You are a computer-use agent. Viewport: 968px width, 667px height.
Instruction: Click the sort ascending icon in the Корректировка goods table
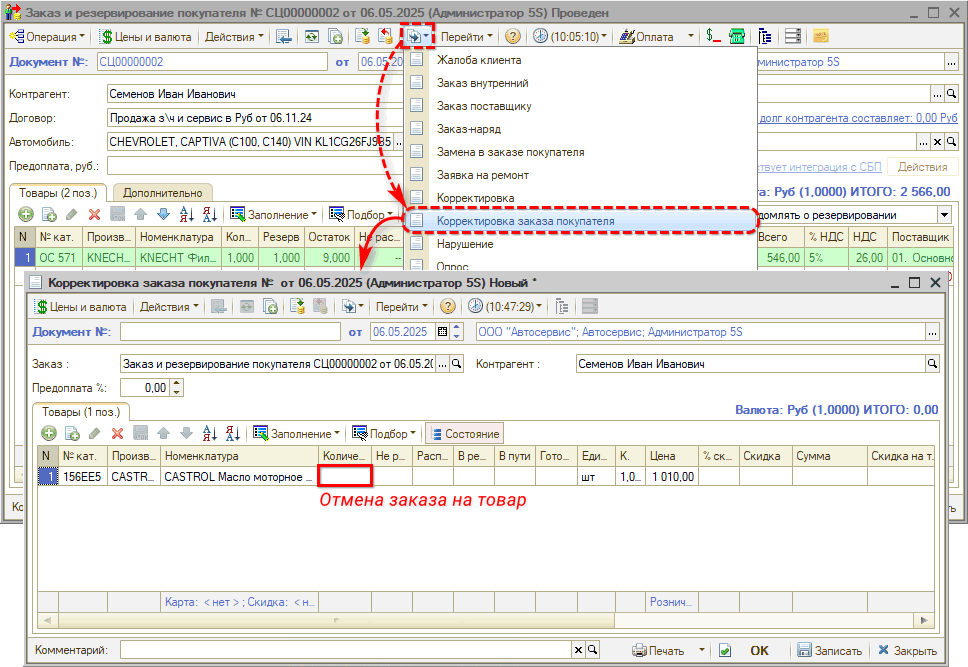(210, 434)
